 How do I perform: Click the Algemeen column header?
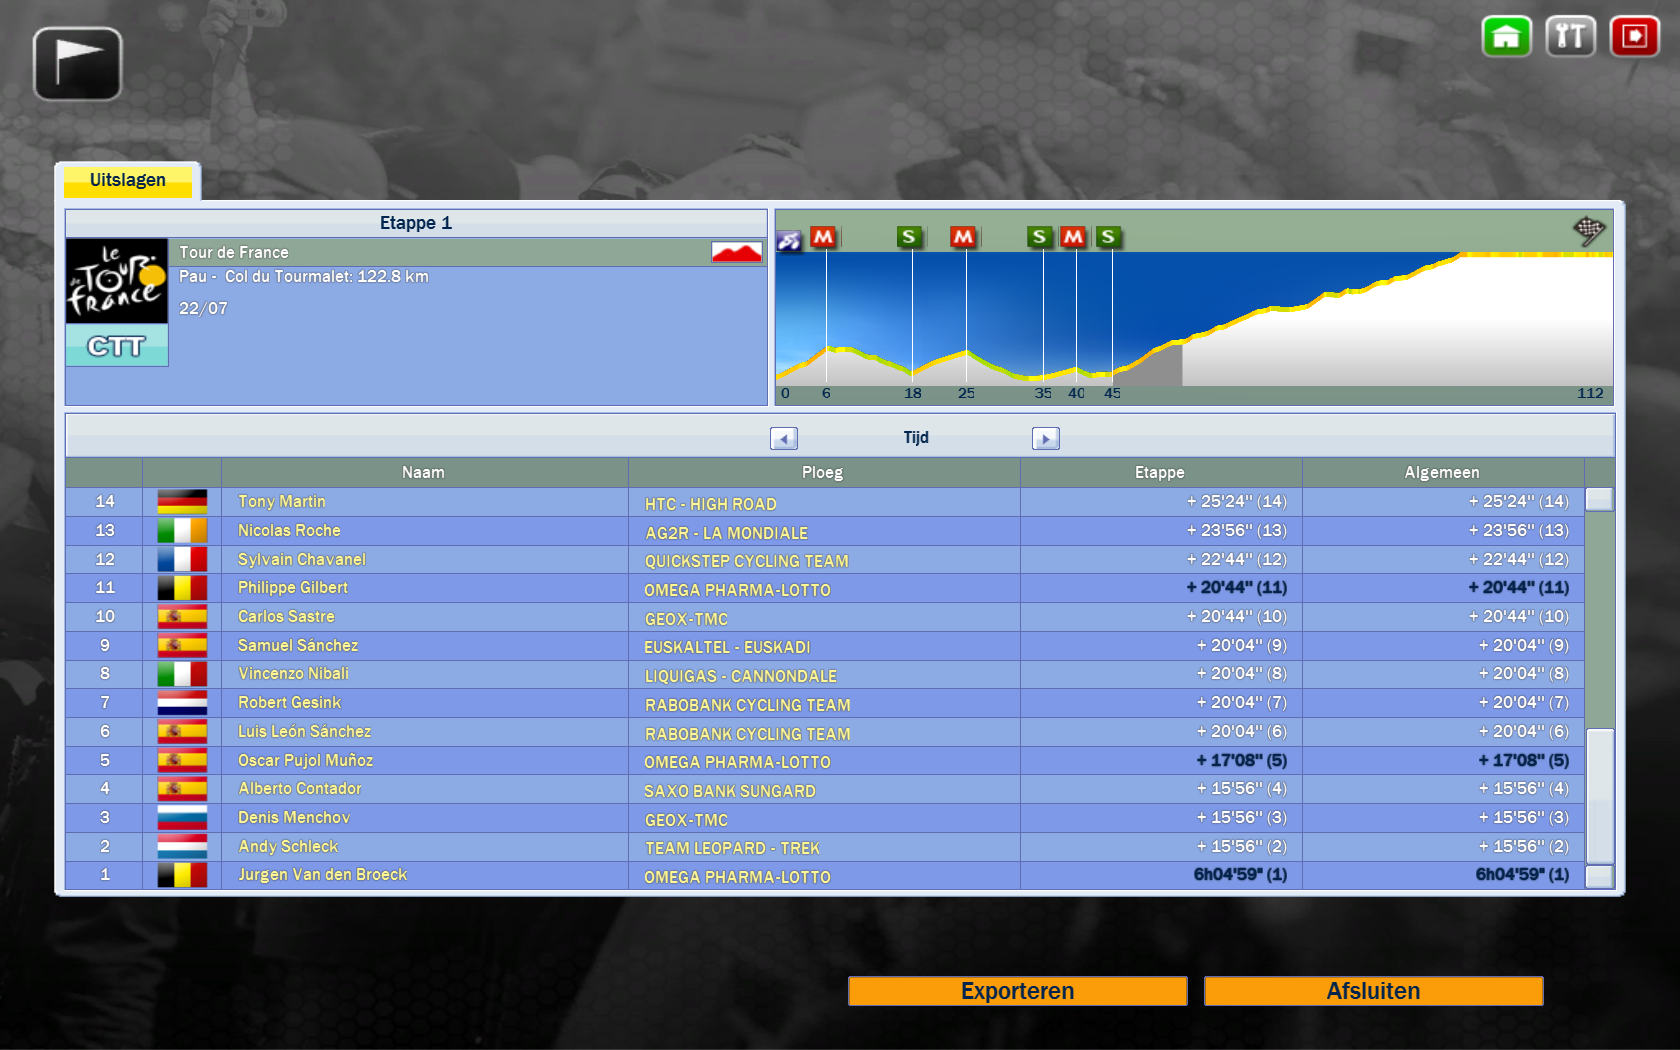[1441, 472]
